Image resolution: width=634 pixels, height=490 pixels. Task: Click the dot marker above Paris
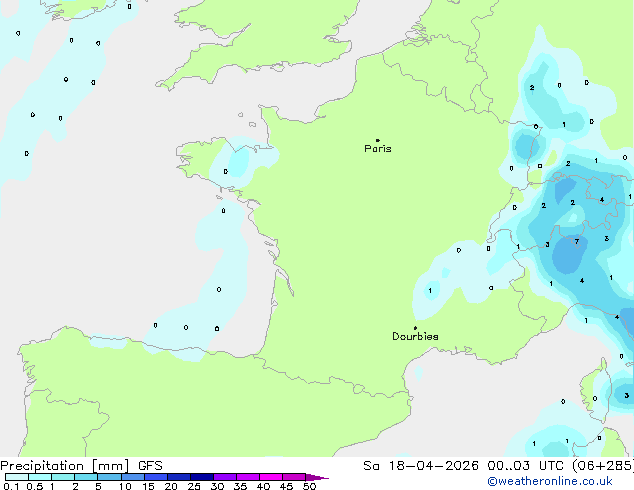[378, 140]
